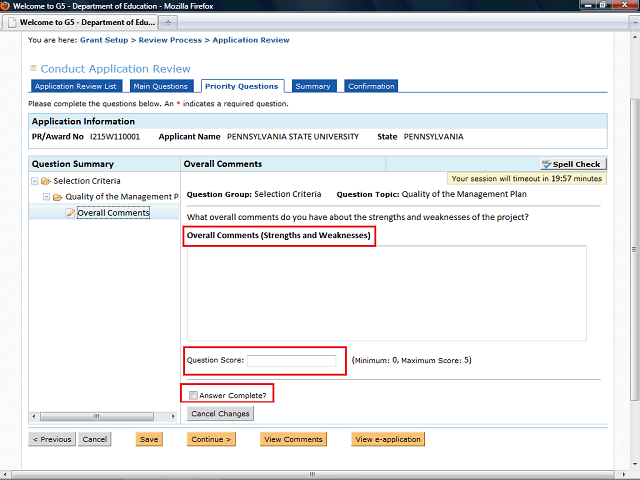
Task: Click the Spell Check ABC icon
Action: pos(546,164)
